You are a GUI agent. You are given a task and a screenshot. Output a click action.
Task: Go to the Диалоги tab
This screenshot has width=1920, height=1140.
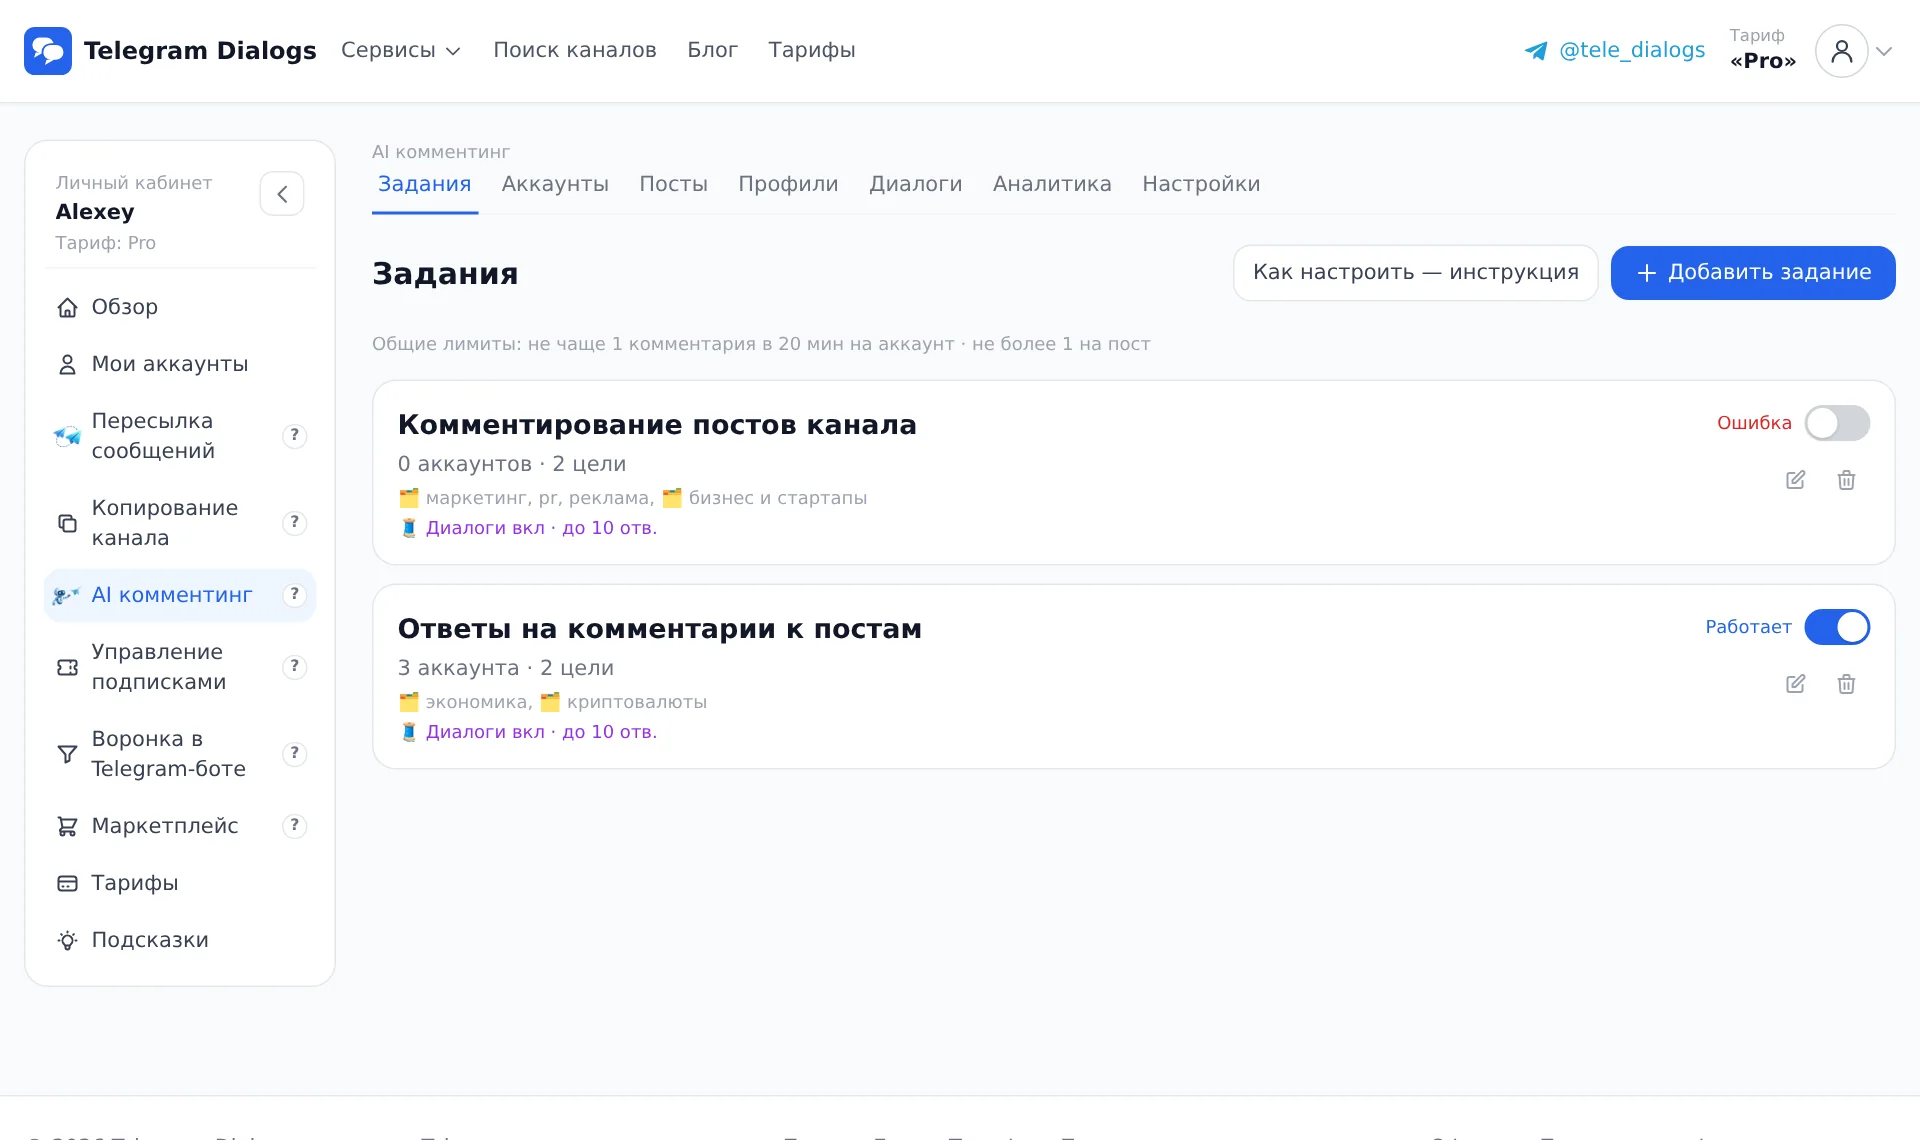tap(915, 184)
